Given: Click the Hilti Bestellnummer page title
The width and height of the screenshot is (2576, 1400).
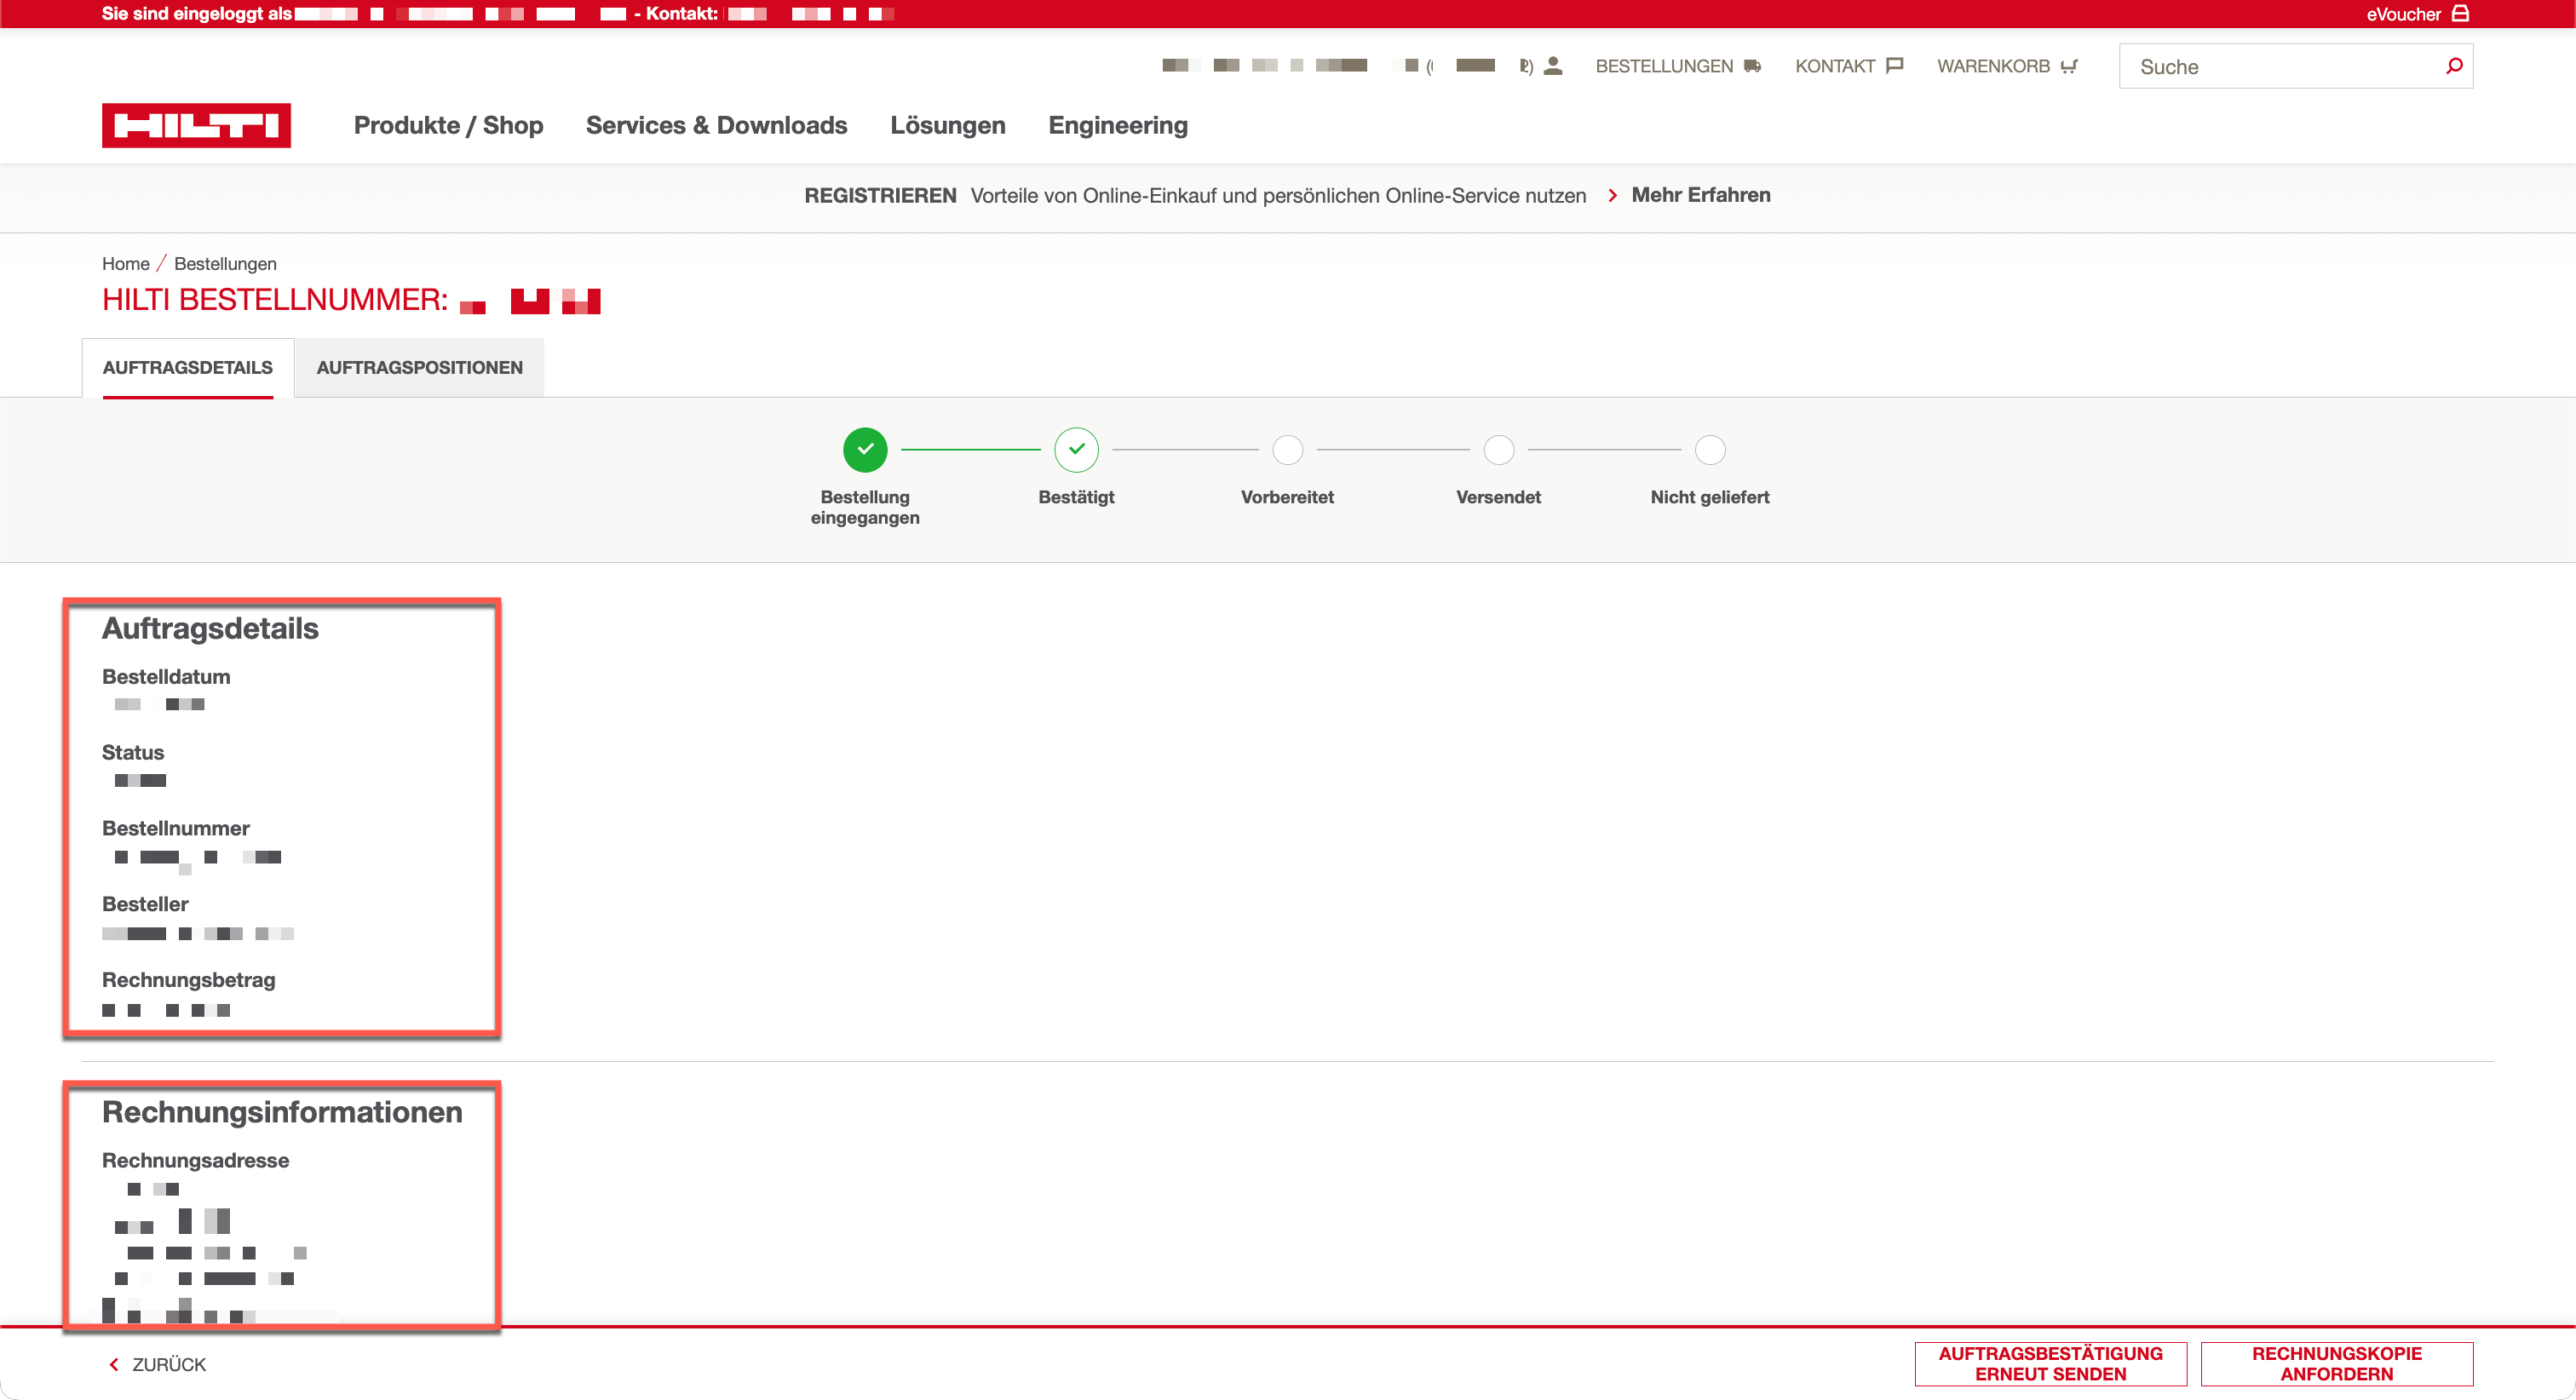Looking at the screenshot, I should pyautogui.click(x=275, y=299).
